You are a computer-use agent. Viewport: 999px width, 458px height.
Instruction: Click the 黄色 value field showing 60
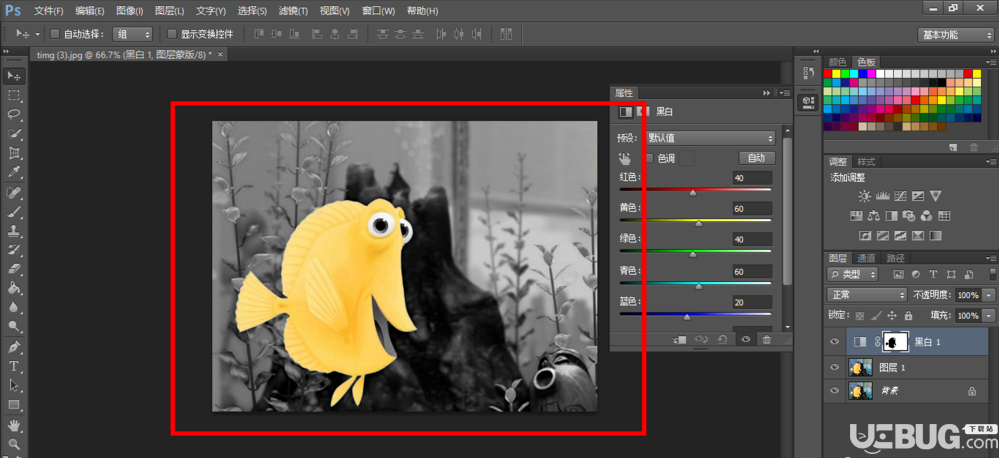click(x=752, y=209)
